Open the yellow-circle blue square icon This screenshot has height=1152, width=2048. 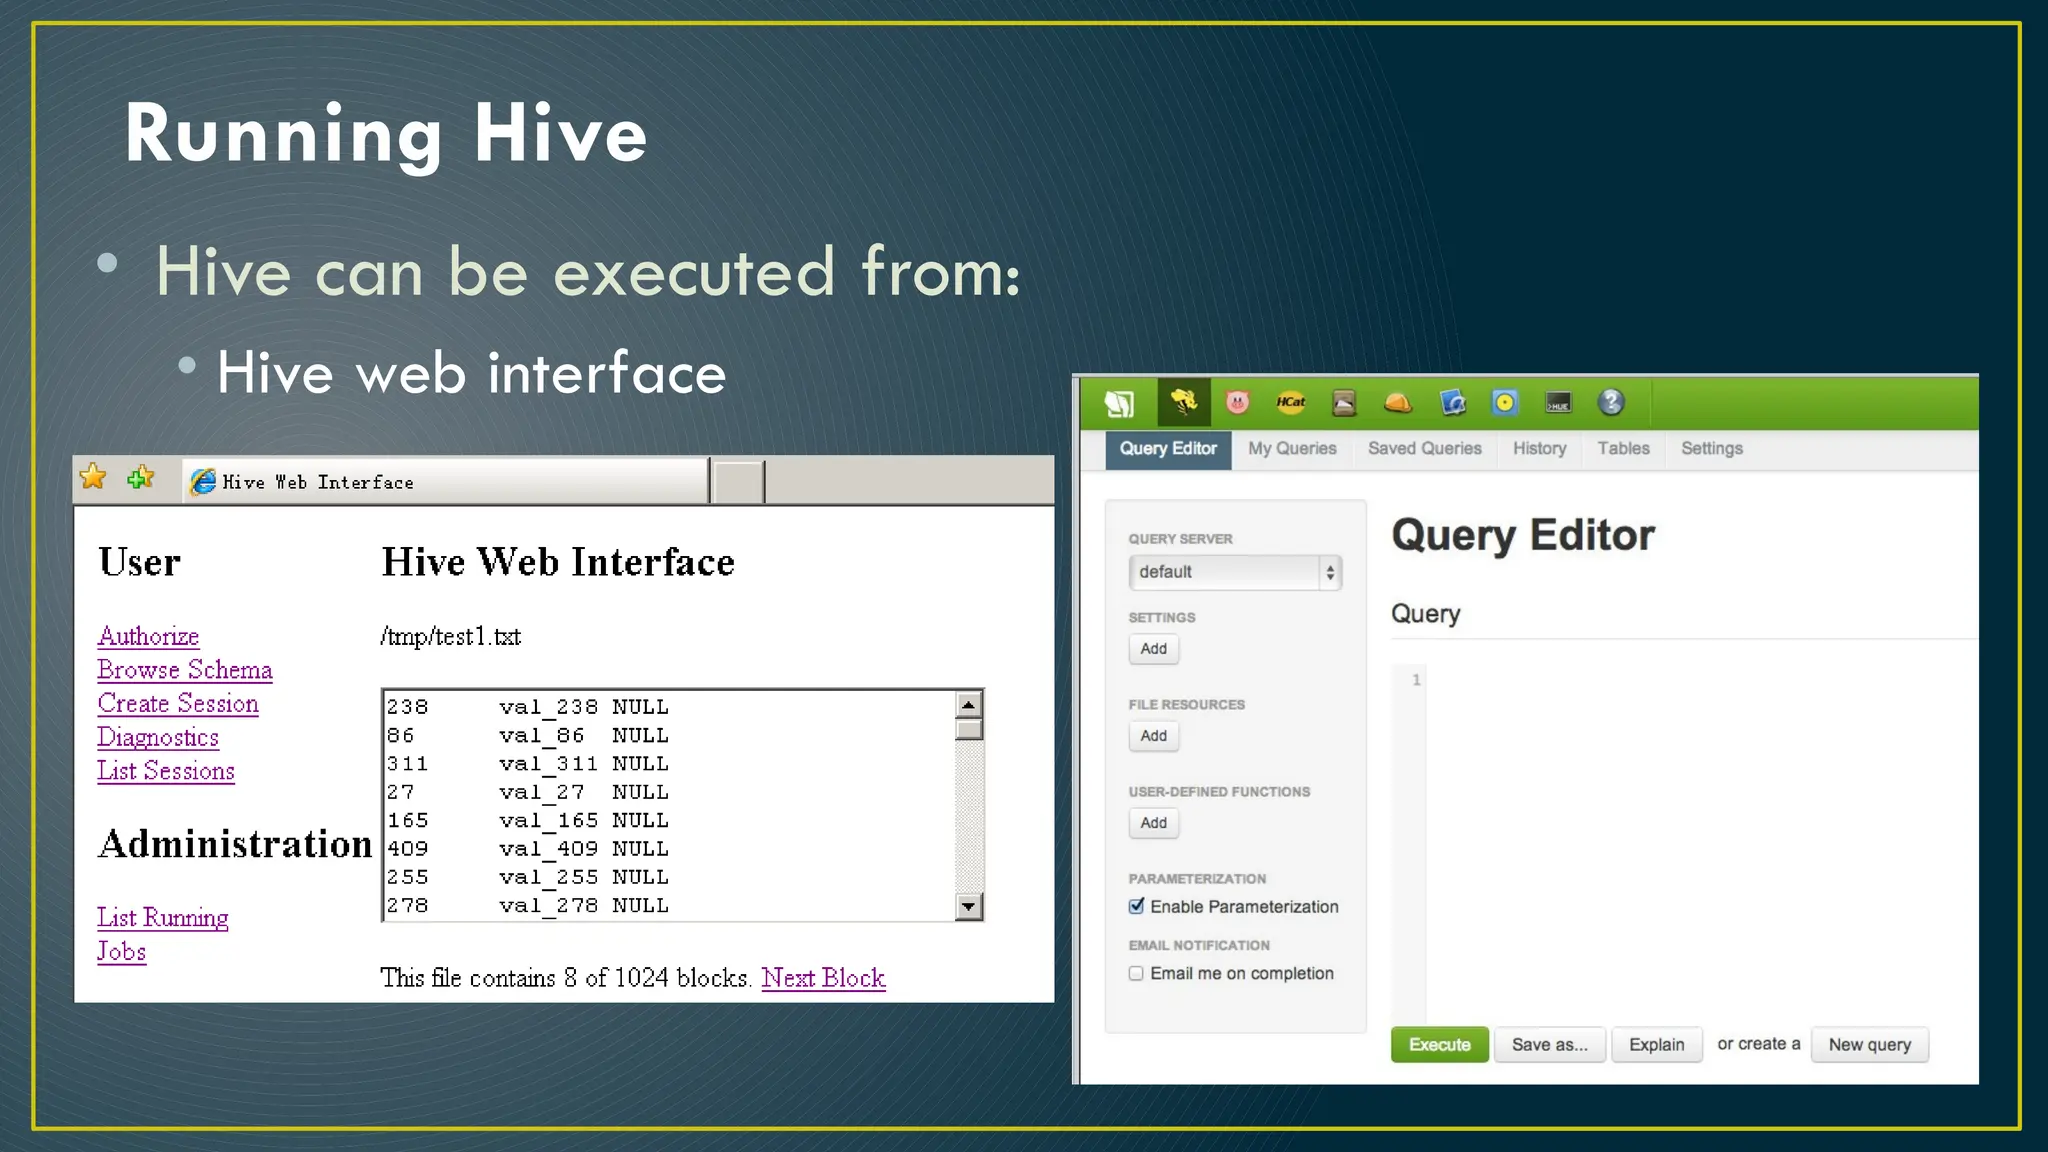[1505, 403]
